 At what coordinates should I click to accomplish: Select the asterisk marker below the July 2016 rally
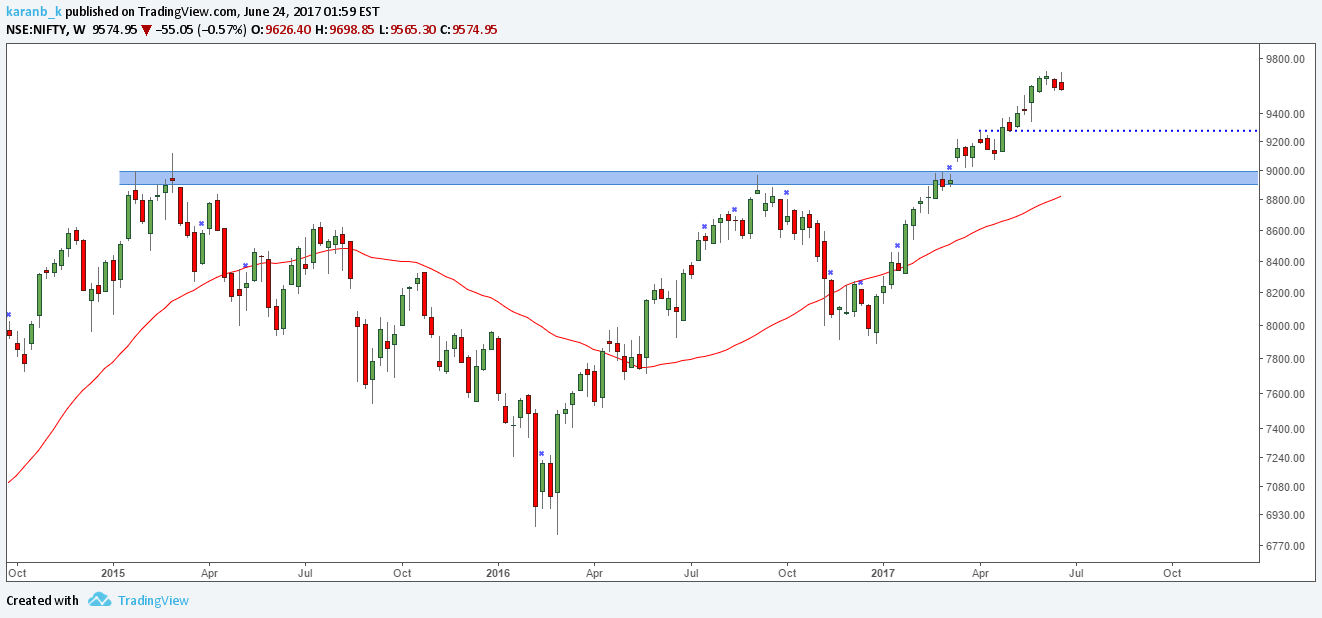point(705,226)
